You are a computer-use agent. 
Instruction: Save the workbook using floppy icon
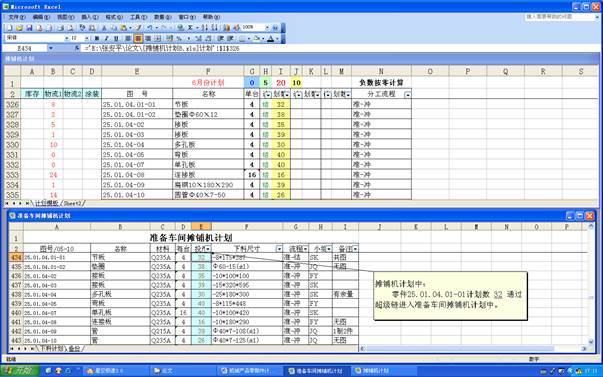click(29, 28)
